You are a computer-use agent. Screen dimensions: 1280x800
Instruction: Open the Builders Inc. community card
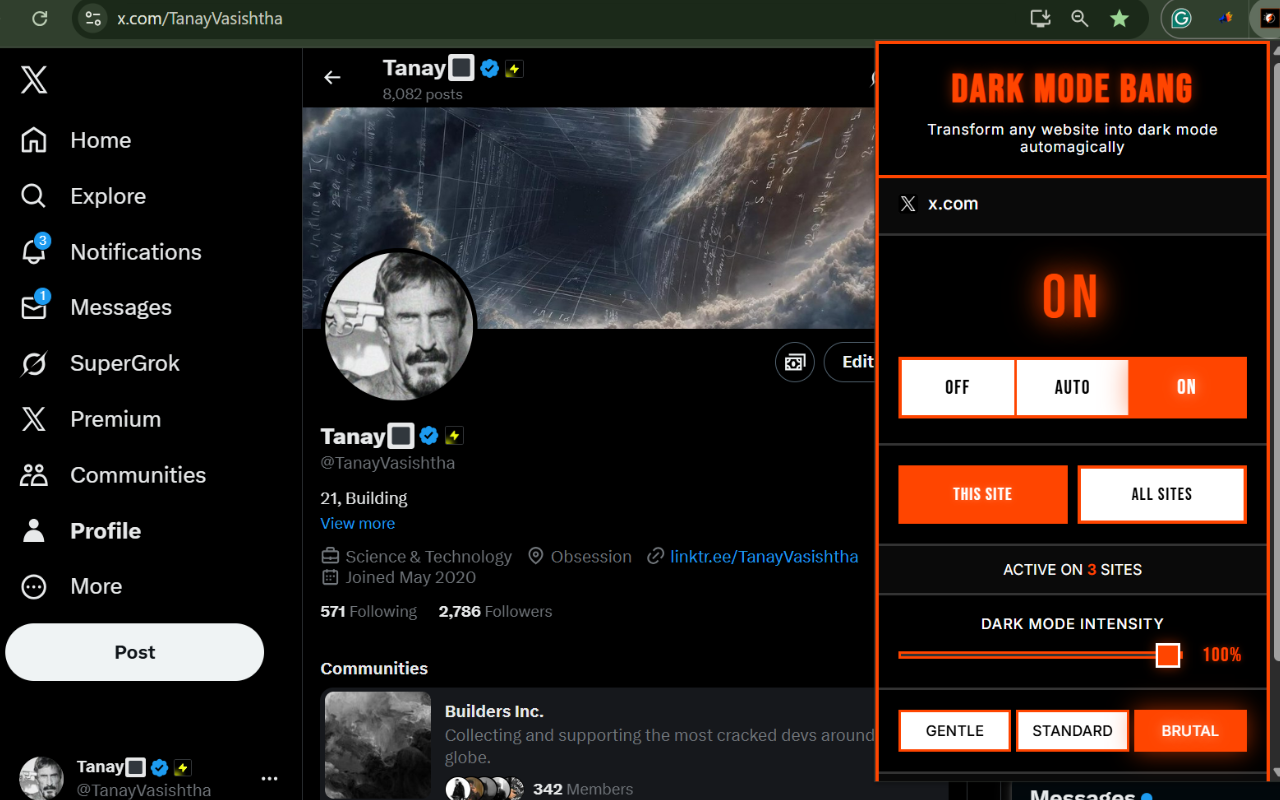click(598, 745)
